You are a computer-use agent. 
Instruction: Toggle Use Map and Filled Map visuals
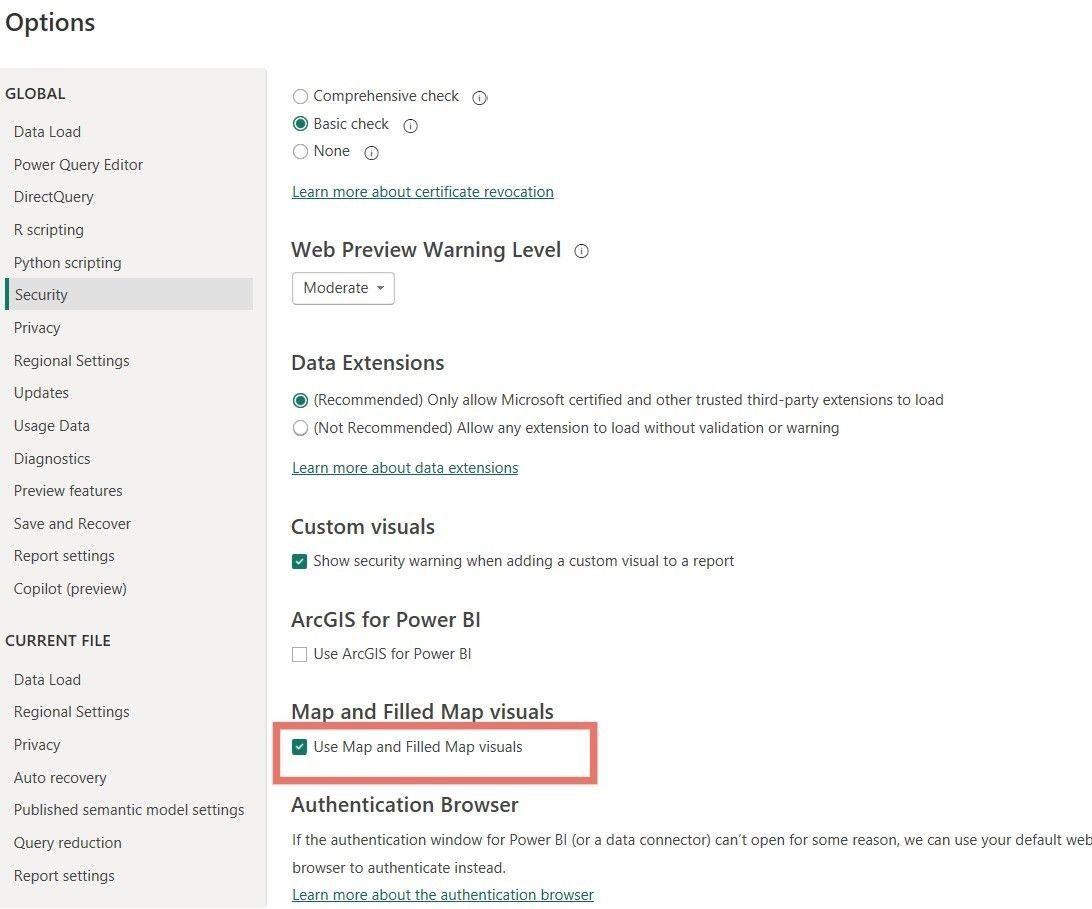click(x=299, y=747)
